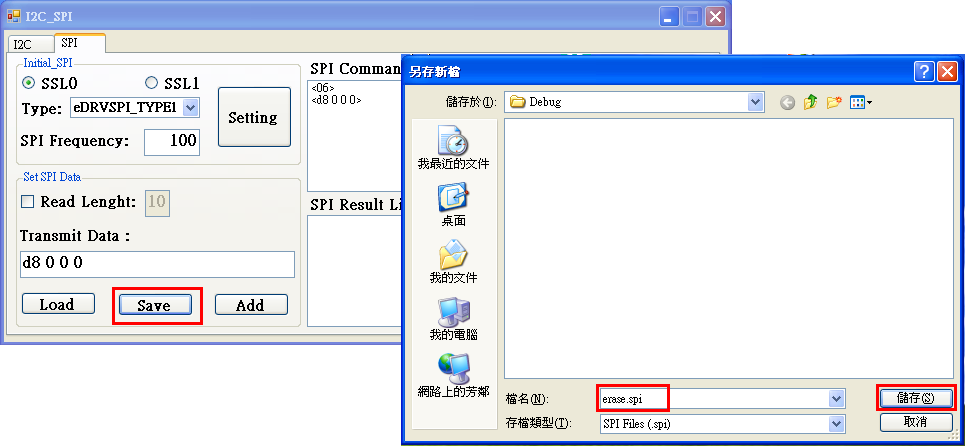Open My Documents folder icon
965x447 pixels.
point(453,255)
